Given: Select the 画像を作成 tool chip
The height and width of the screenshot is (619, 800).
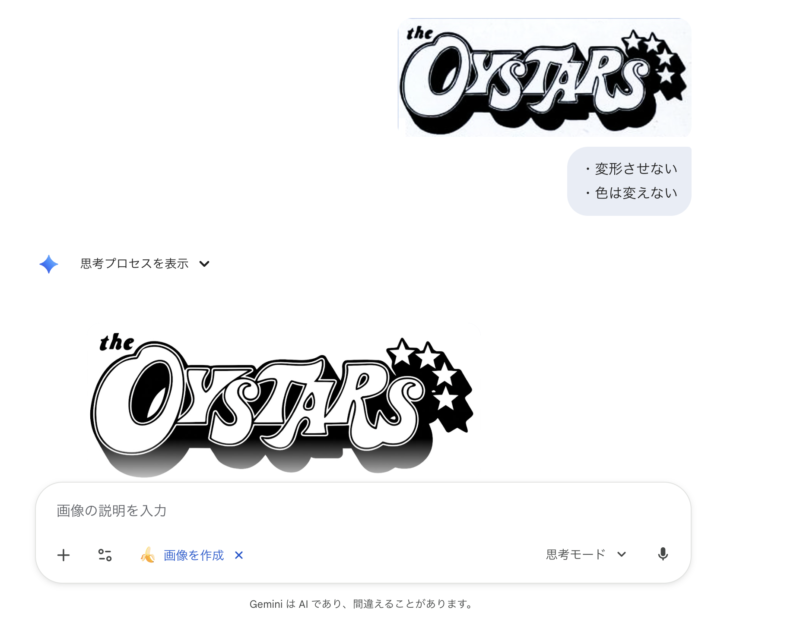Looking at the screenshot, I should coord(193,555).
